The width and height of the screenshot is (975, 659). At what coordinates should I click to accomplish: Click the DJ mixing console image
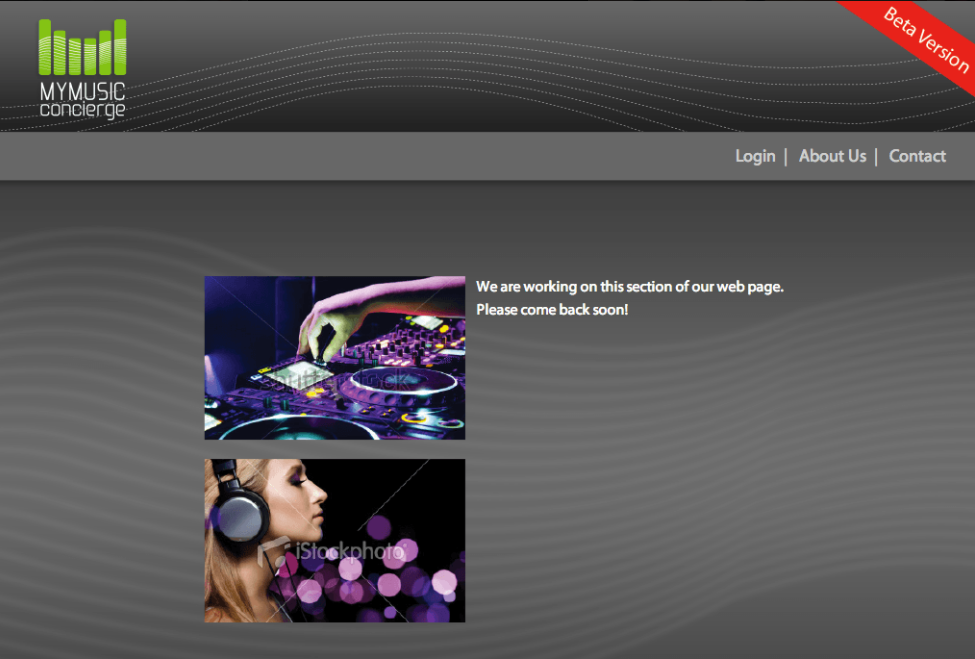[x=334, y=357]
